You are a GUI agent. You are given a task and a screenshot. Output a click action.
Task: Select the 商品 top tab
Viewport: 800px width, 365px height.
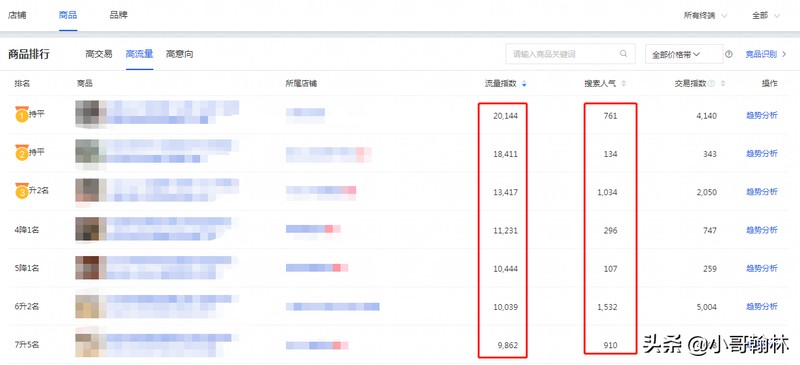[x=68, y=15]
